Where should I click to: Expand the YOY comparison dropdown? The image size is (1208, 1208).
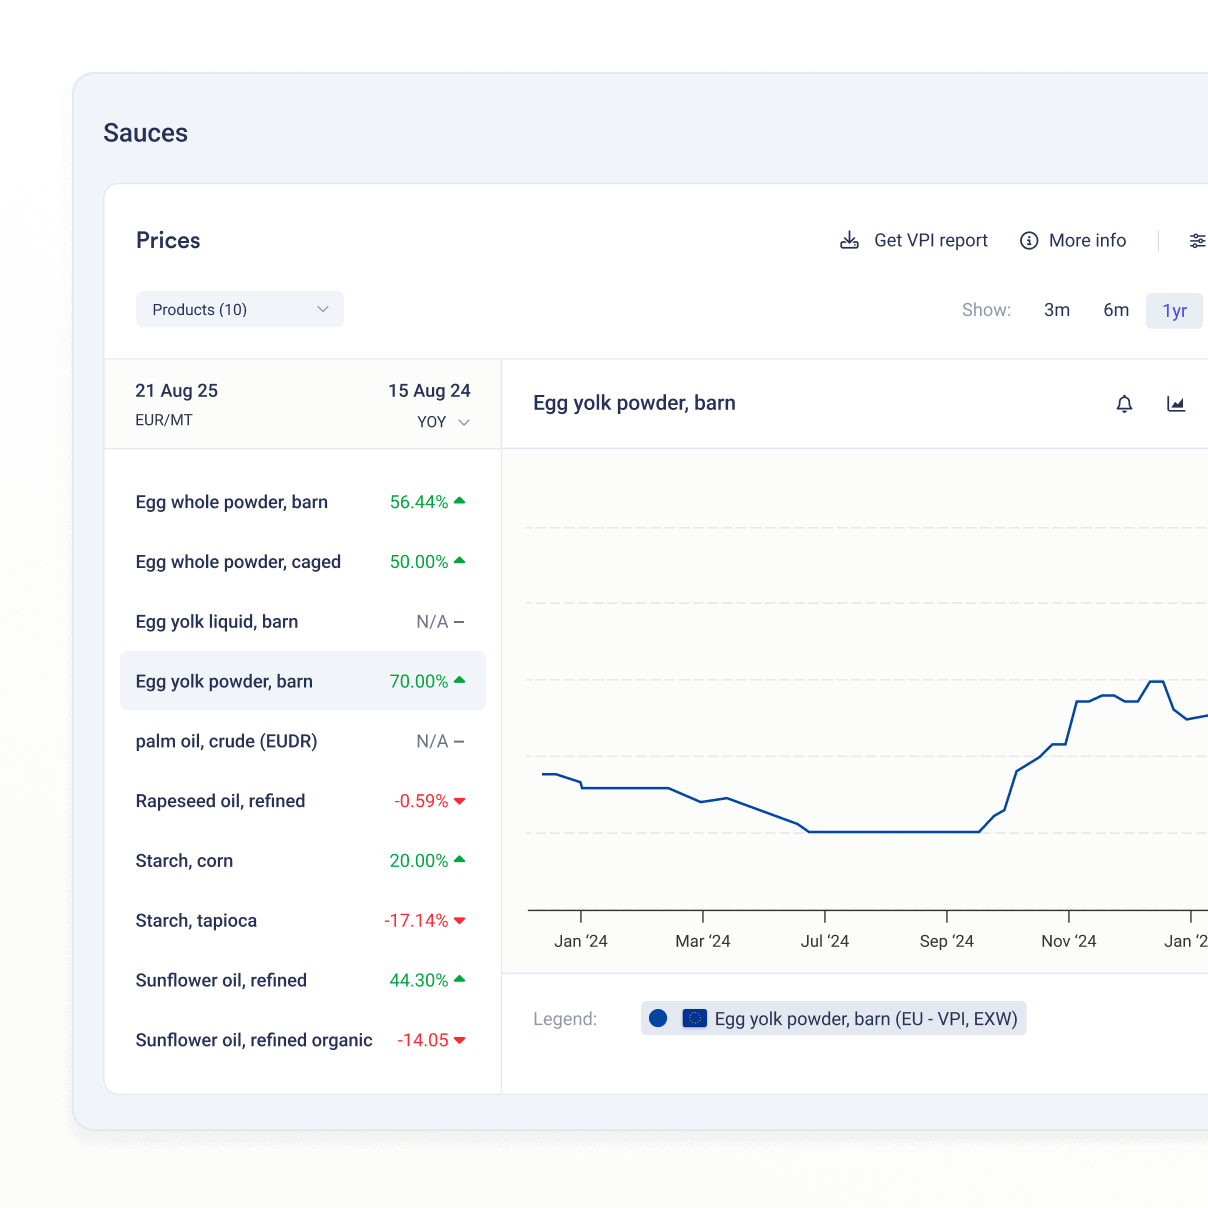(x=444, y=422)
